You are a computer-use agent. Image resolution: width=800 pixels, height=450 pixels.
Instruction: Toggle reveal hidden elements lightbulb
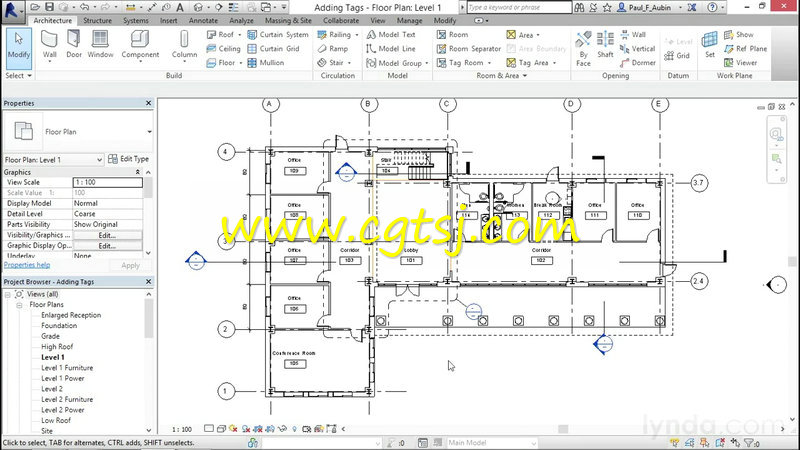294,429
